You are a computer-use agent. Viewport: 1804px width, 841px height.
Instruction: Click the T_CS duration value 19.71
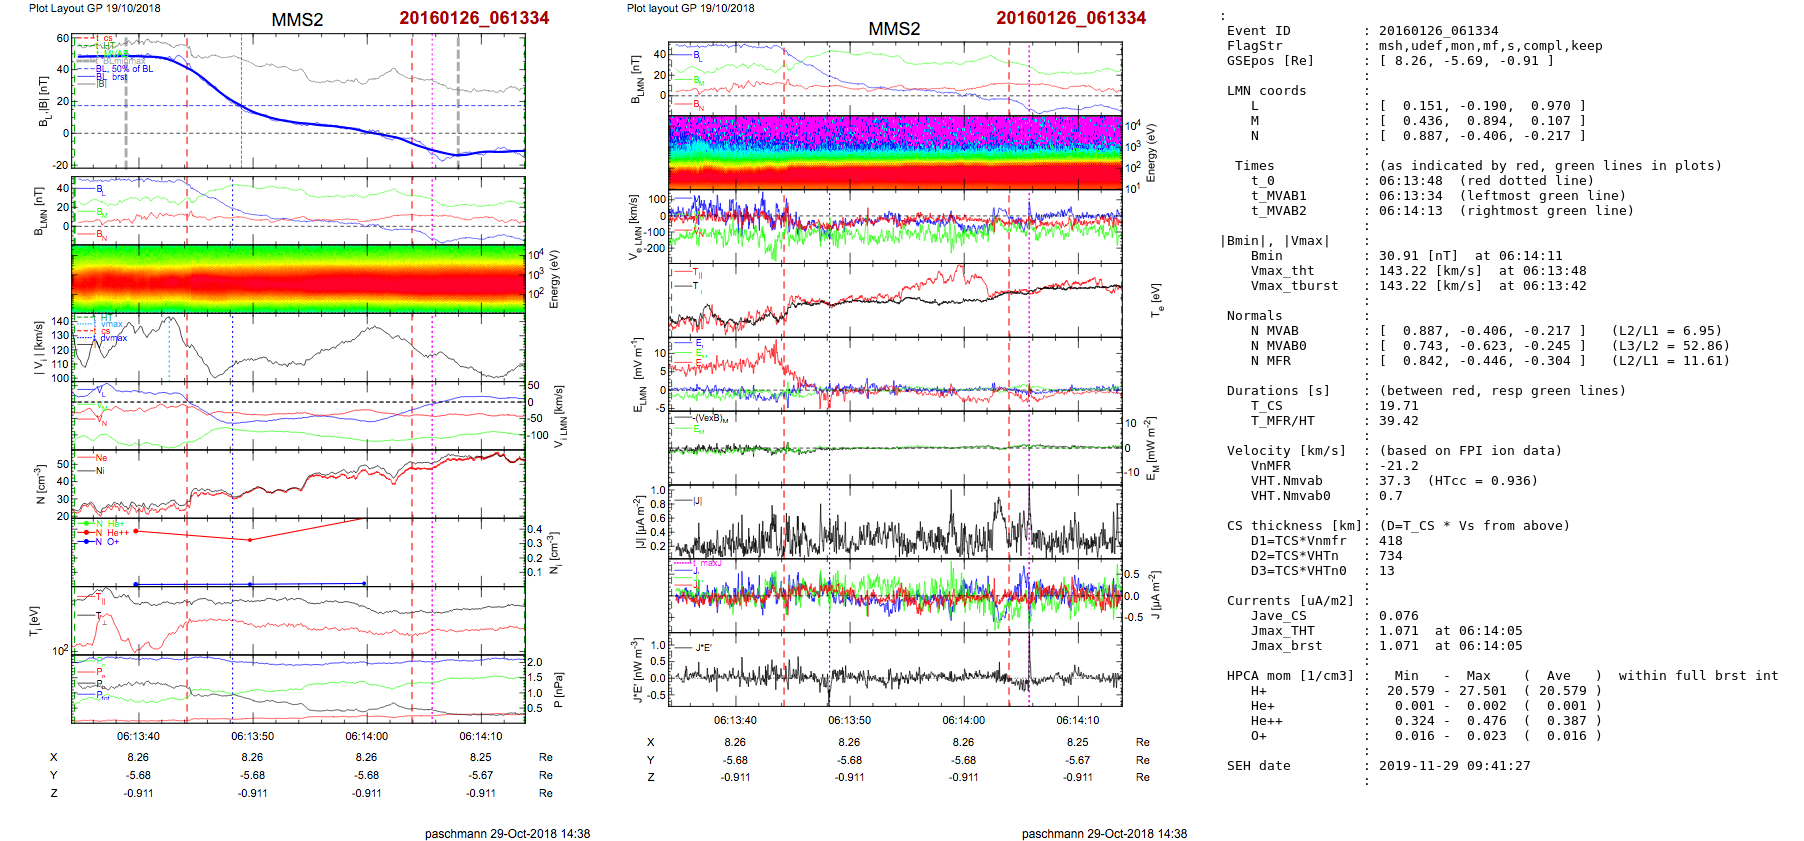pyautogui.click(x=1398, y=406)
